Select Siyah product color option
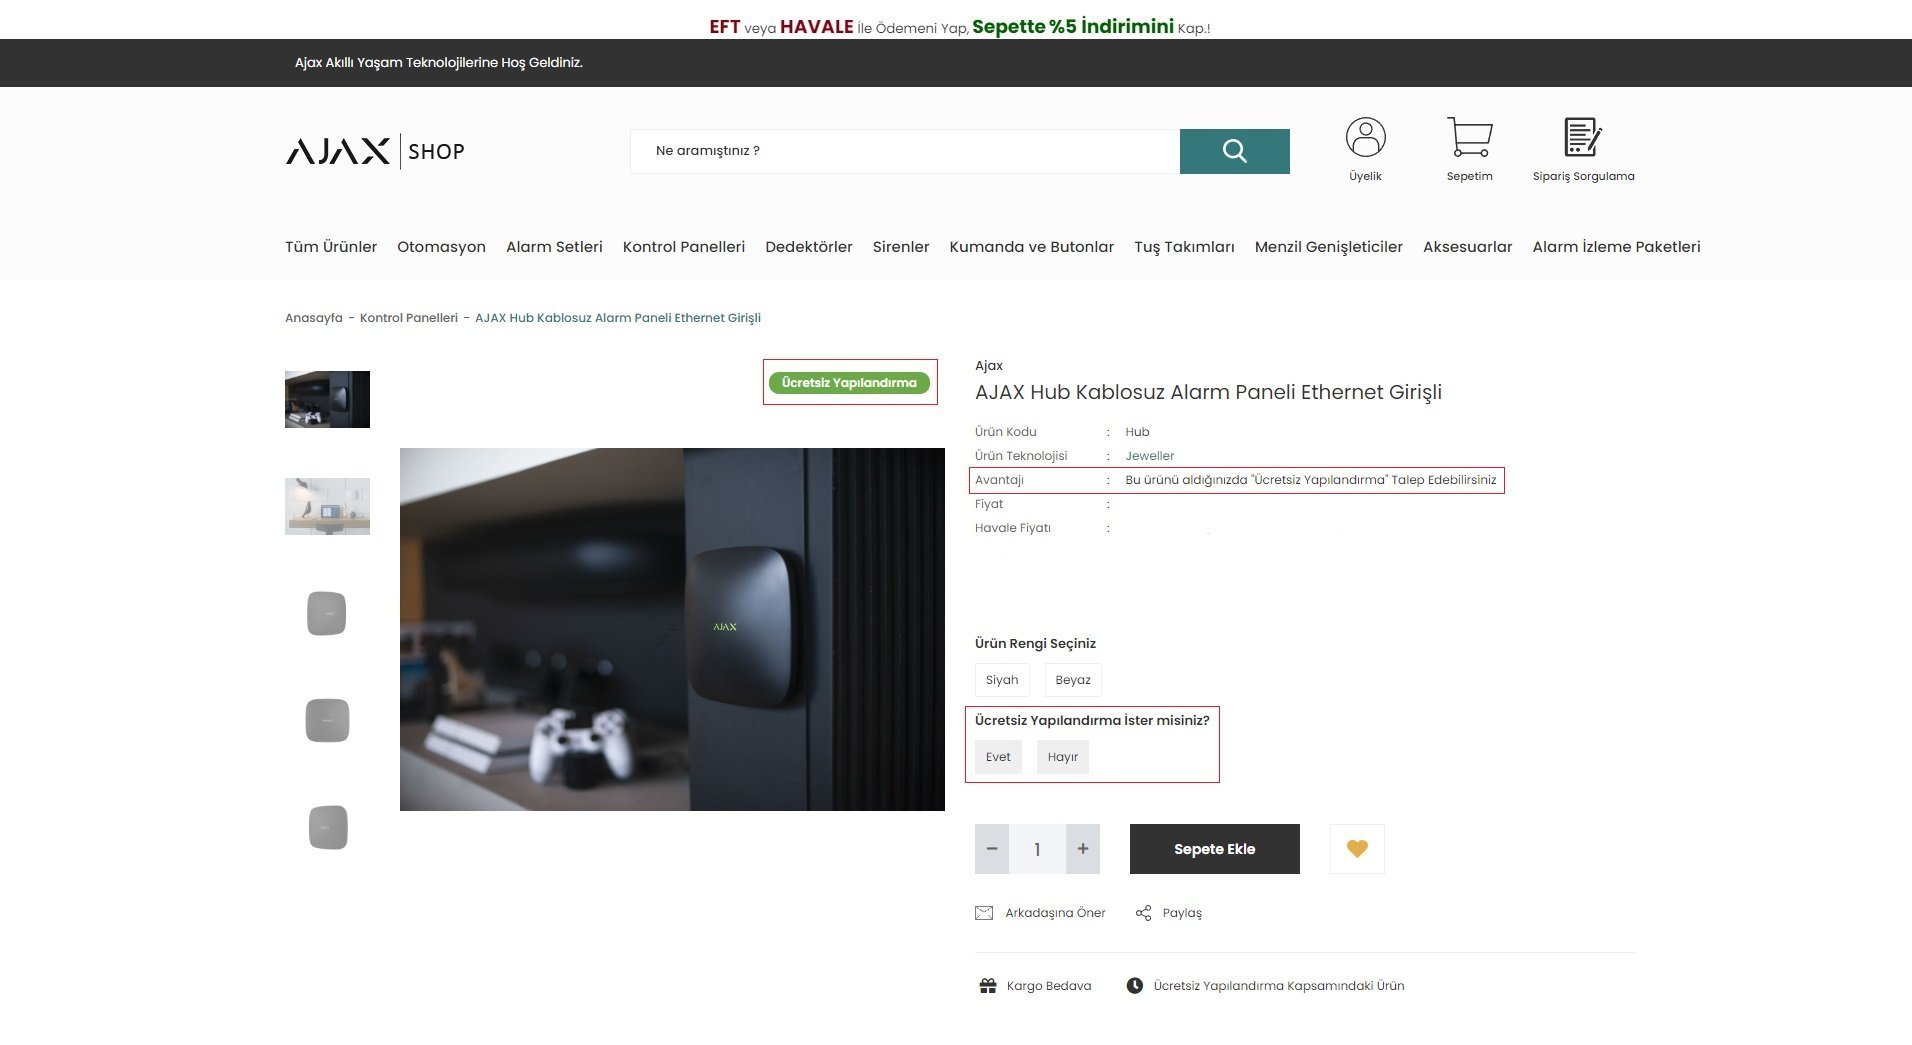 click(x=1001, y=680)
